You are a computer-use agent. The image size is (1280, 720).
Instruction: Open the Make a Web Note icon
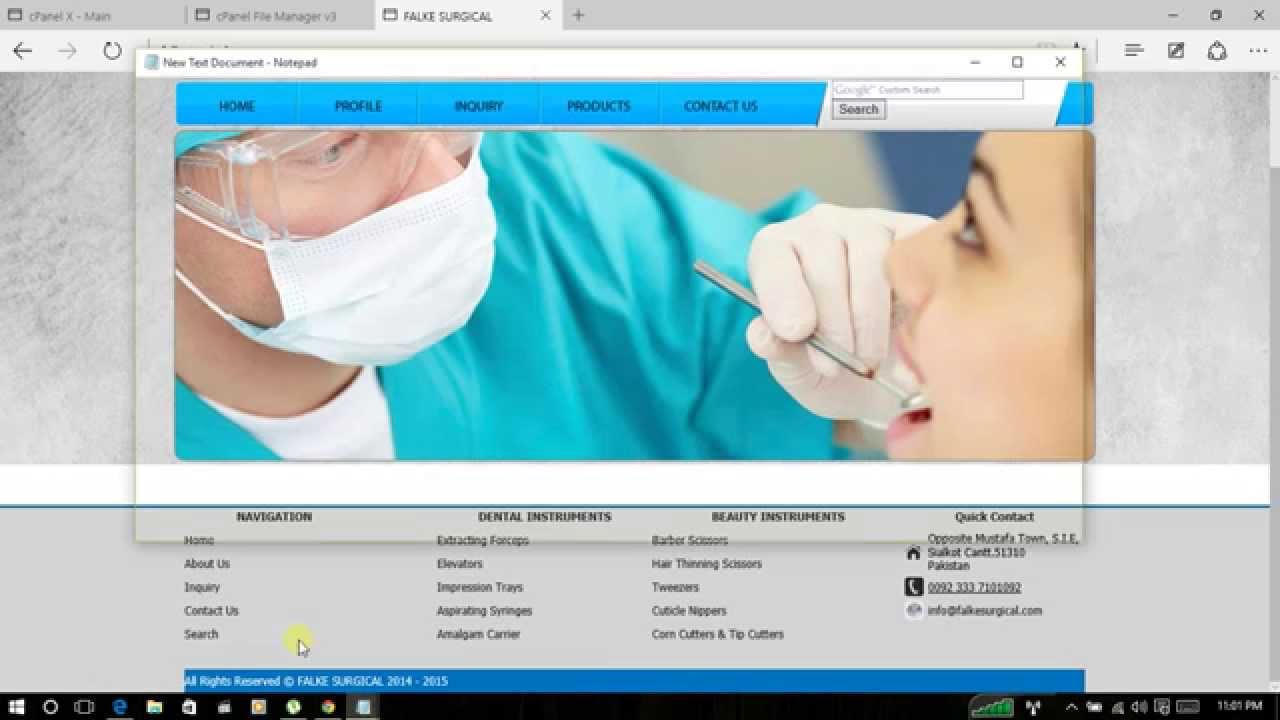pos(1176,51)
